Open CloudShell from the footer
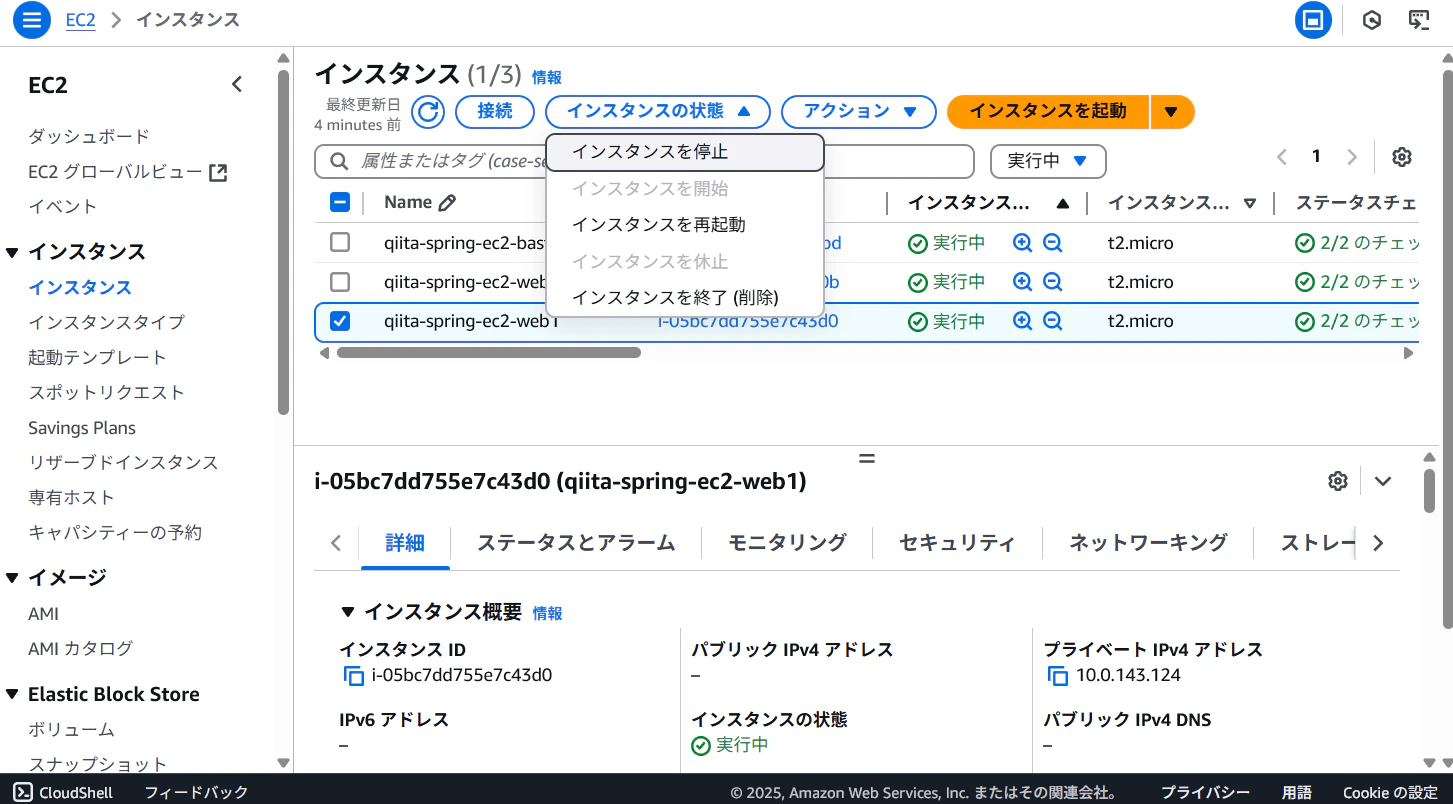Viewport: 1453px width, 804px height. (x=63, y=793)
